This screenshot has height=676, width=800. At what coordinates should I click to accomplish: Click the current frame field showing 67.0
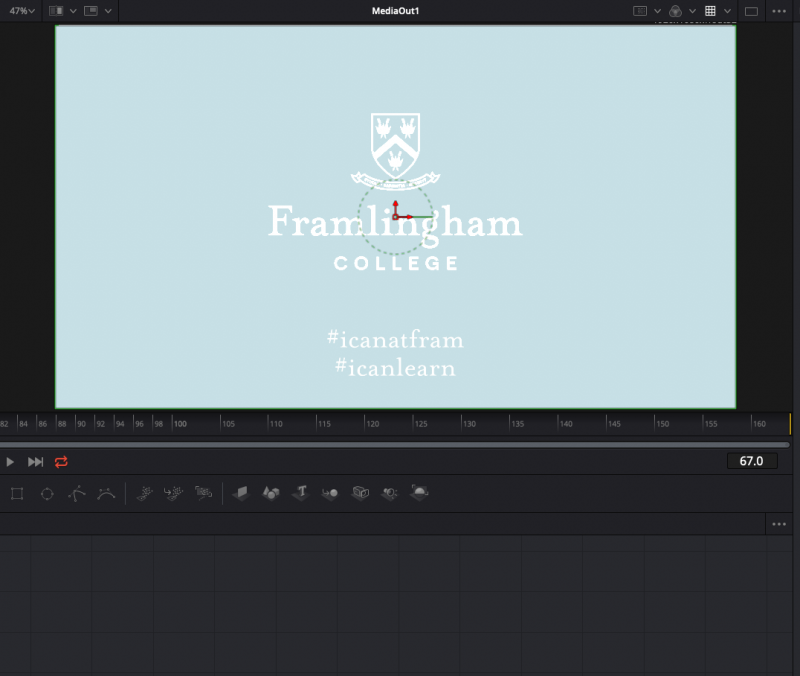tap(751, 461)
